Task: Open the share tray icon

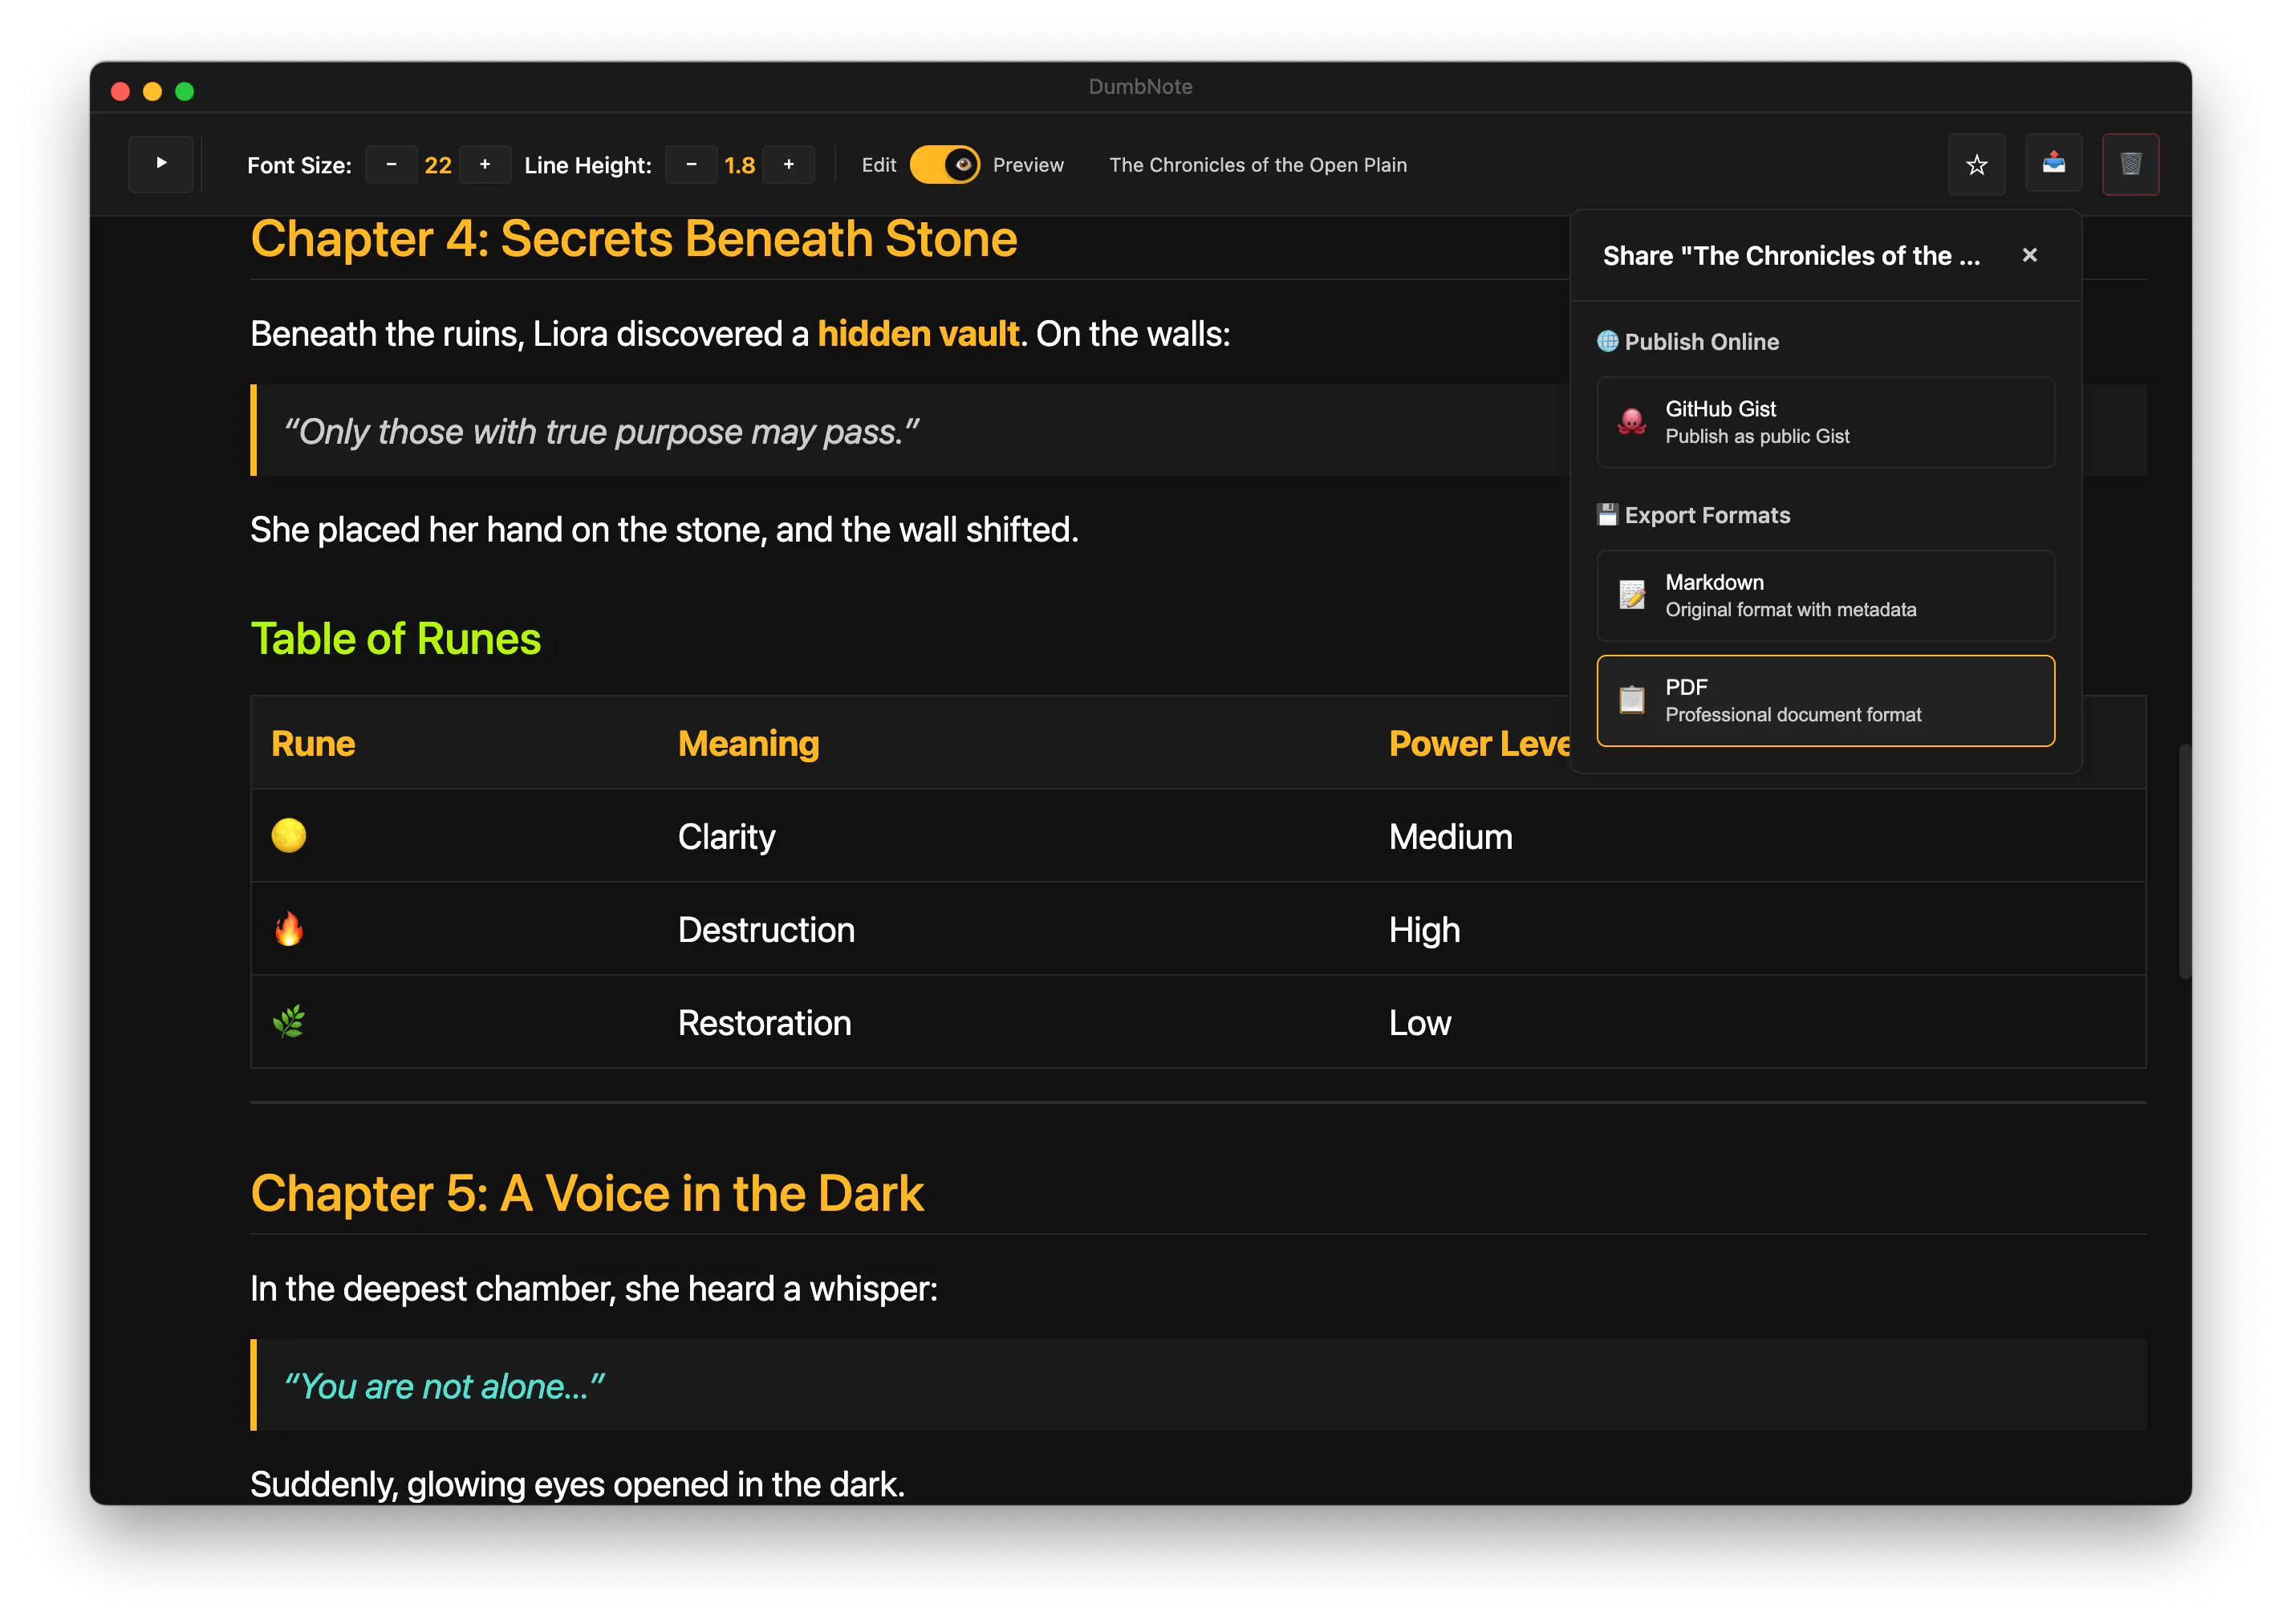Action: tap(2053, 164)
